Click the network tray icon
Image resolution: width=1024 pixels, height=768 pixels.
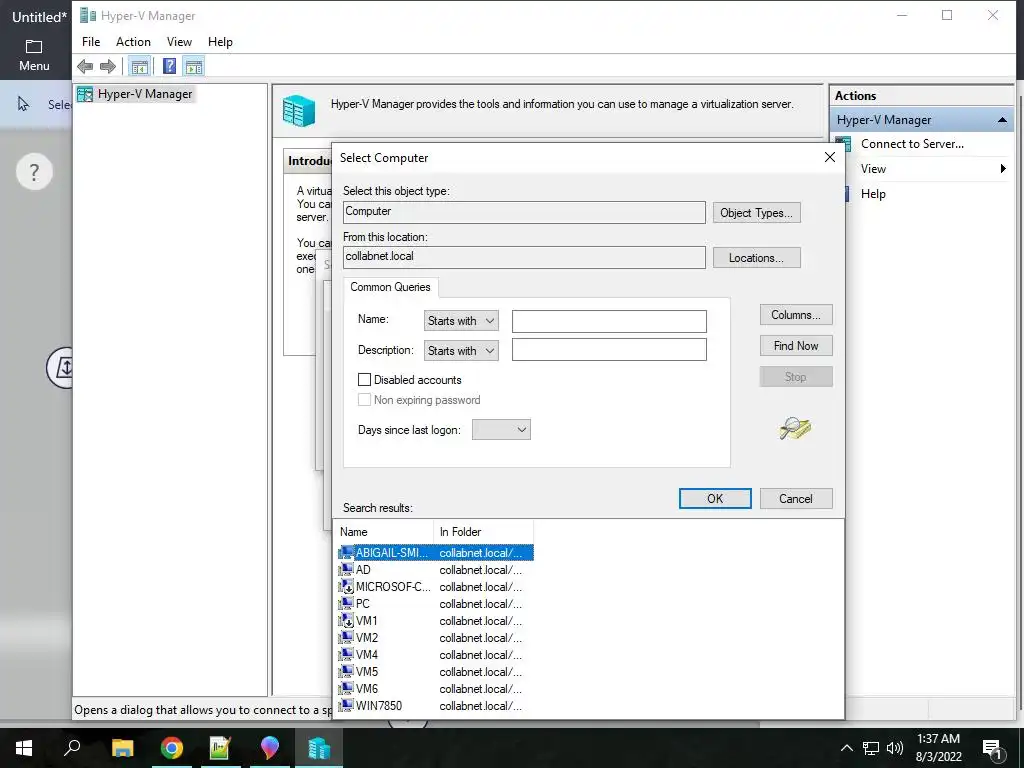click(871, 748)
